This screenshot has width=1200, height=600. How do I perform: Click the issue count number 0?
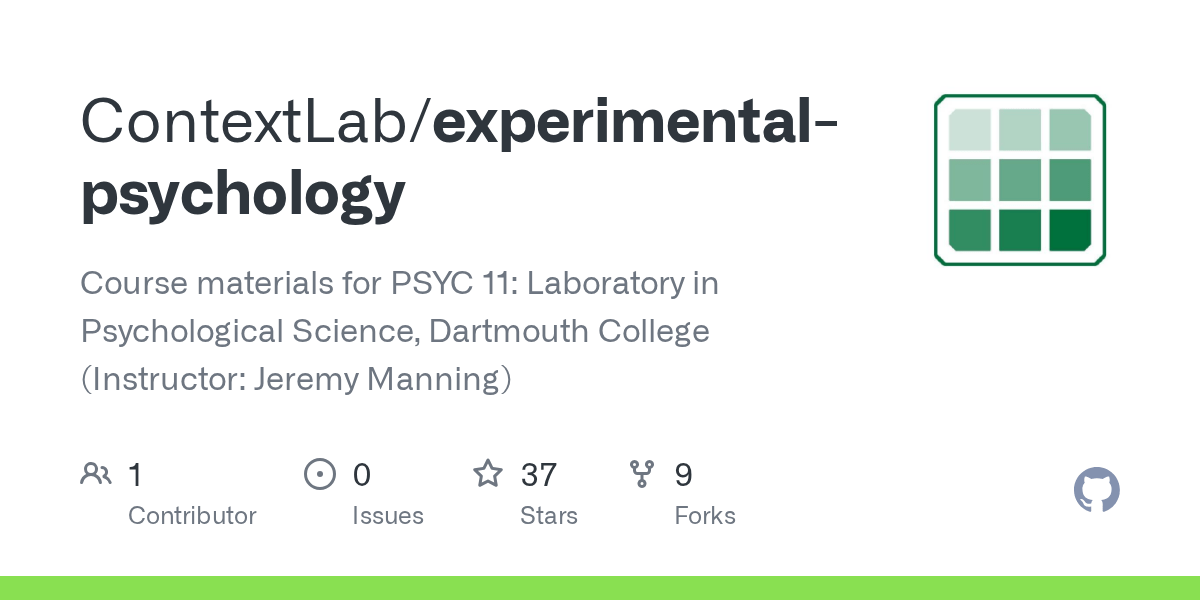coord(362,474)
